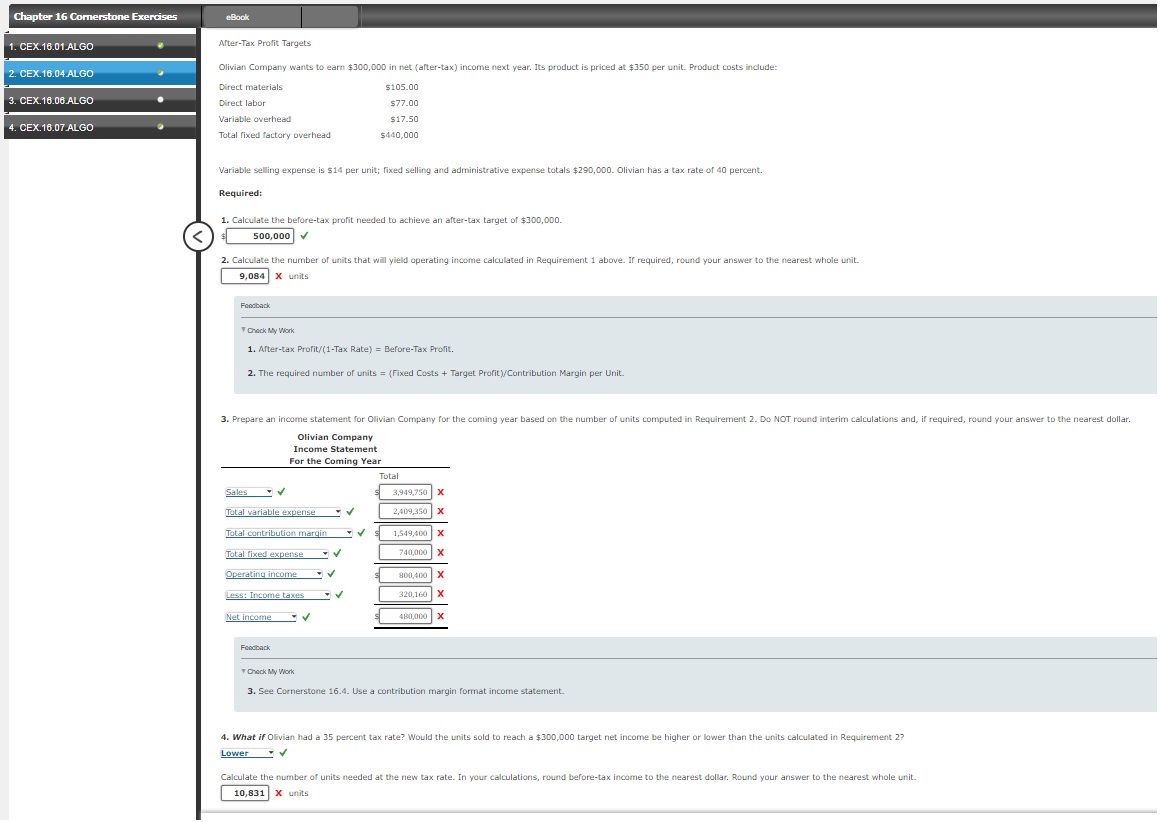The height and width of the screenshot is (822, 1160).
Task: Click the green check beside Less: Income taxes
Action: [x=339, y=594]
